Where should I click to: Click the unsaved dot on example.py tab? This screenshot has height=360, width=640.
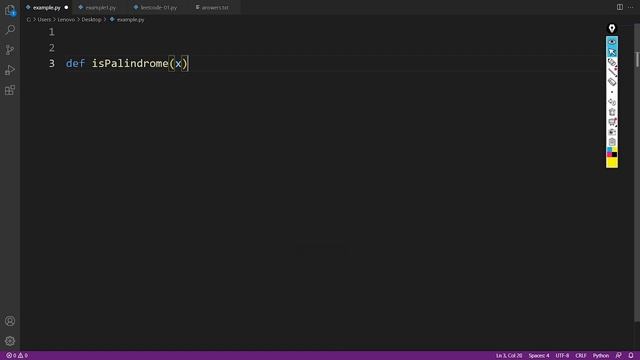coord(66,7)
